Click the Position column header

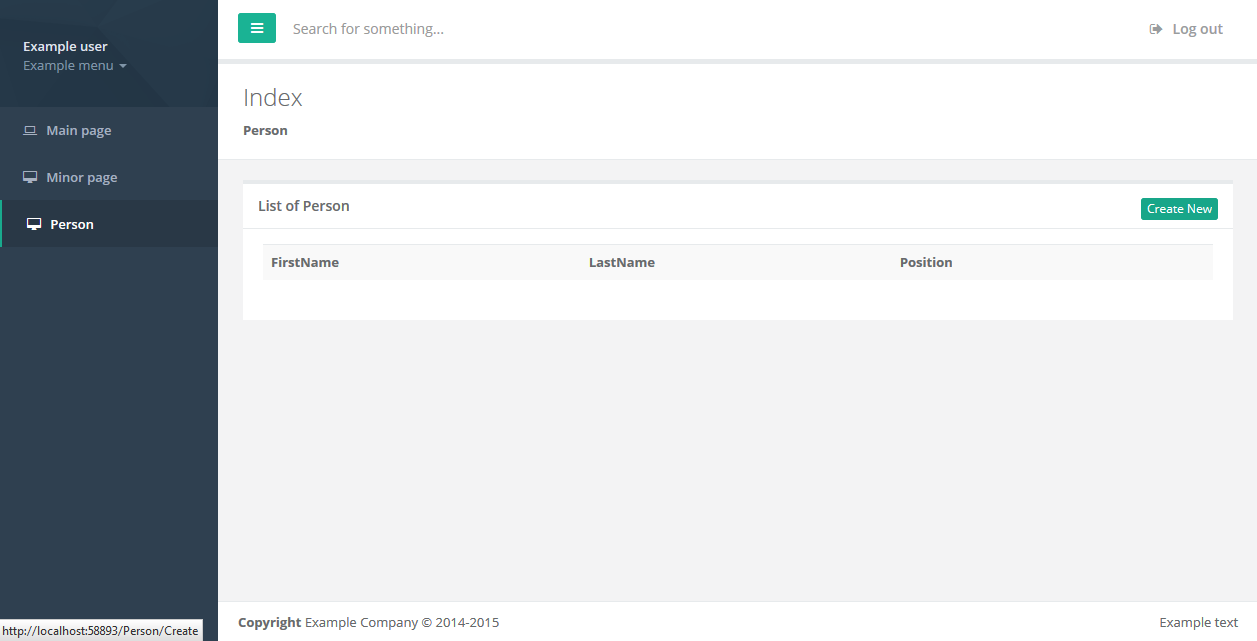point(926,263)
